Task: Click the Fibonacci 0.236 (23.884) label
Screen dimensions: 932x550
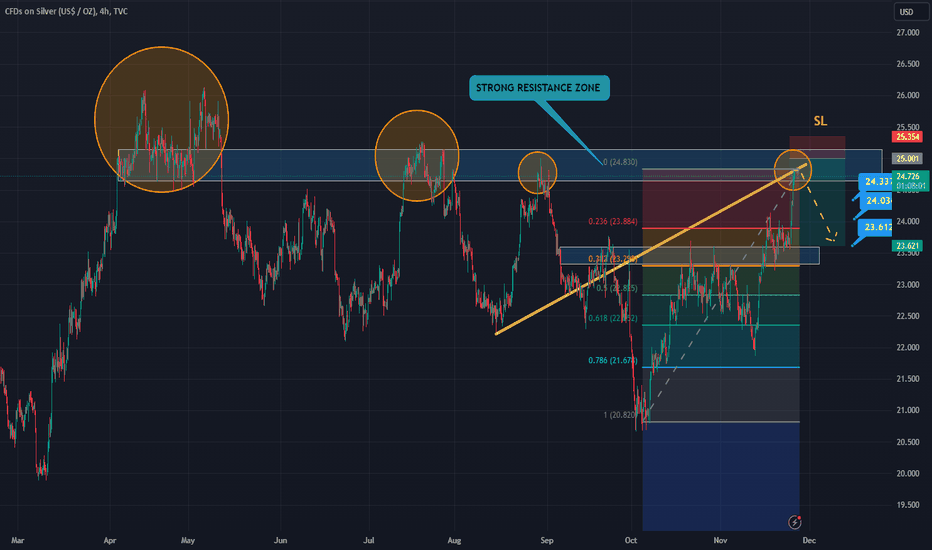Action: (613, 222)
